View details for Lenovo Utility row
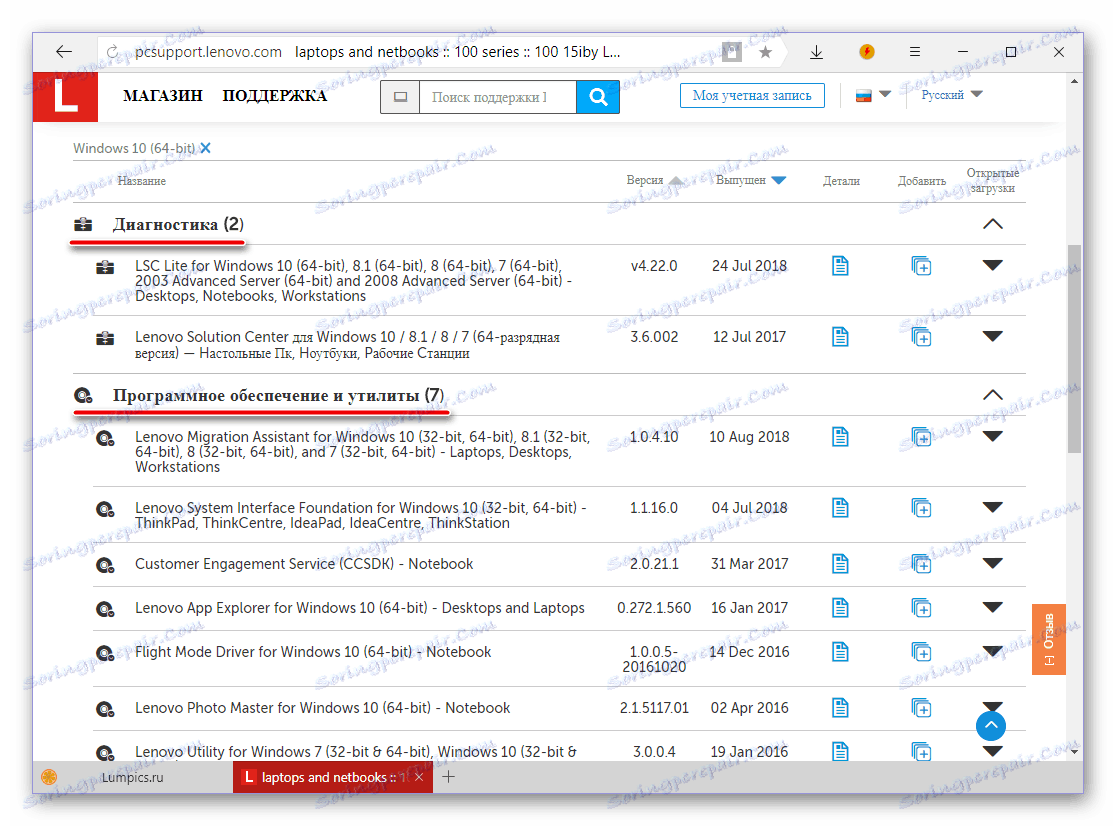 (x=841, y=751)
